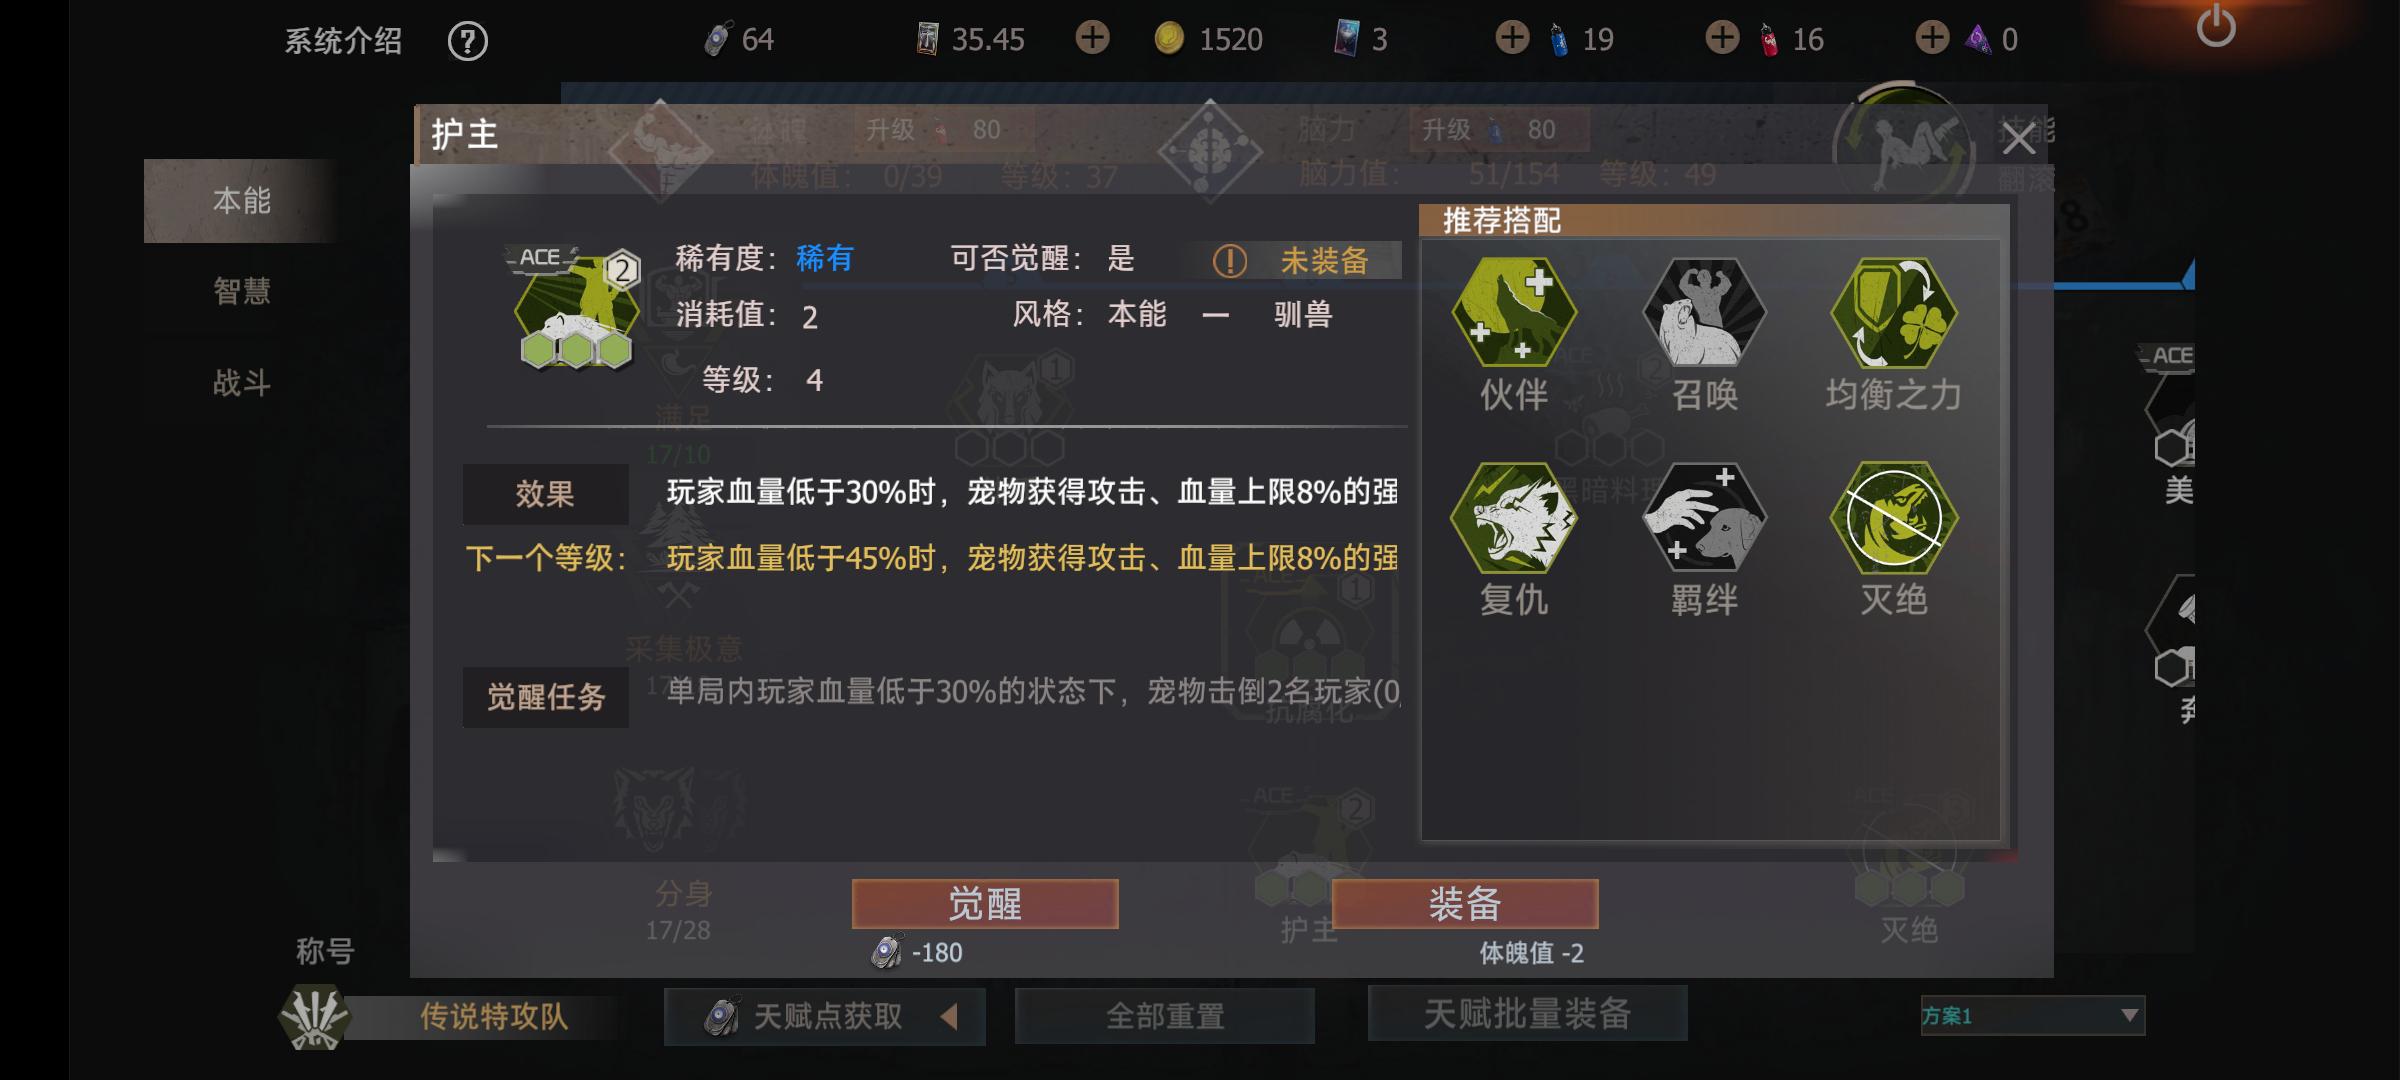Click the power icon at top right

tap(2215, 27)
